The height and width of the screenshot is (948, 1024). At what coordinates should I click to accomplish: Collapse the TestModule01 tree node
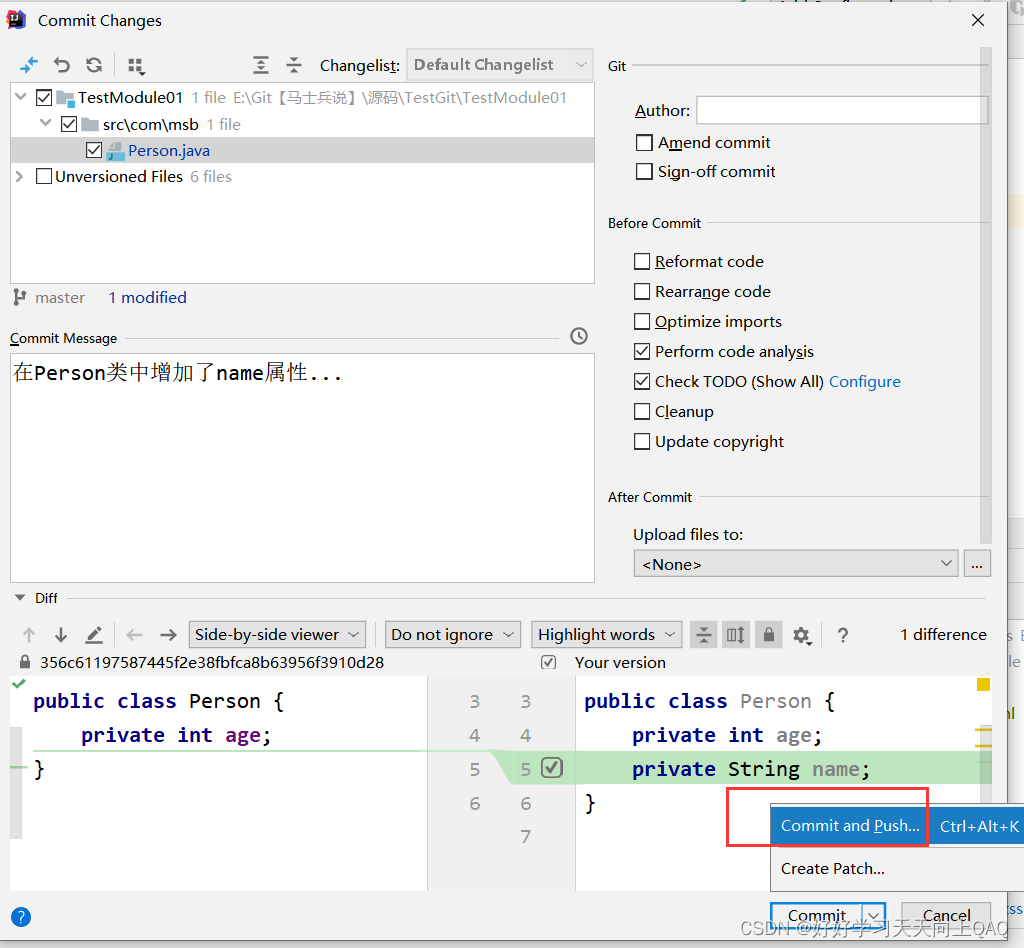tap(20, 97)
